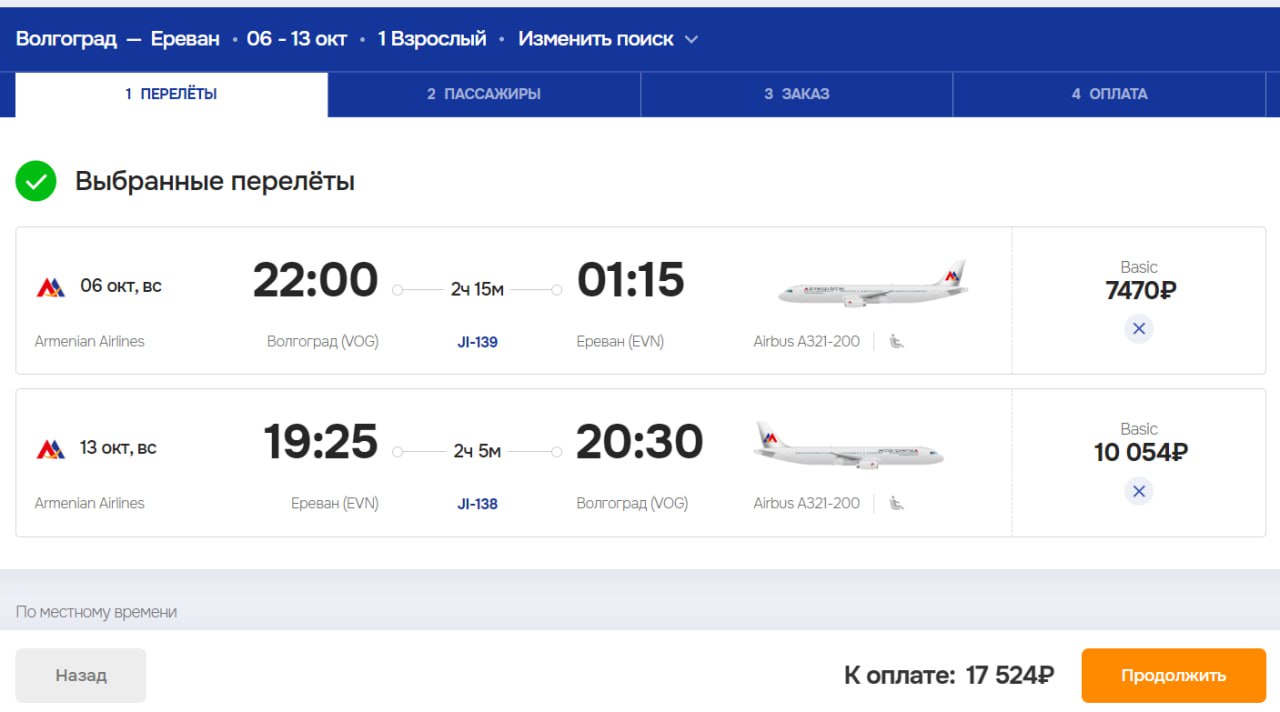Click the Armenian Airlines logo for 13 окт flight
The height and width of the screenshot is (712, 1280).
coord(51,449)
